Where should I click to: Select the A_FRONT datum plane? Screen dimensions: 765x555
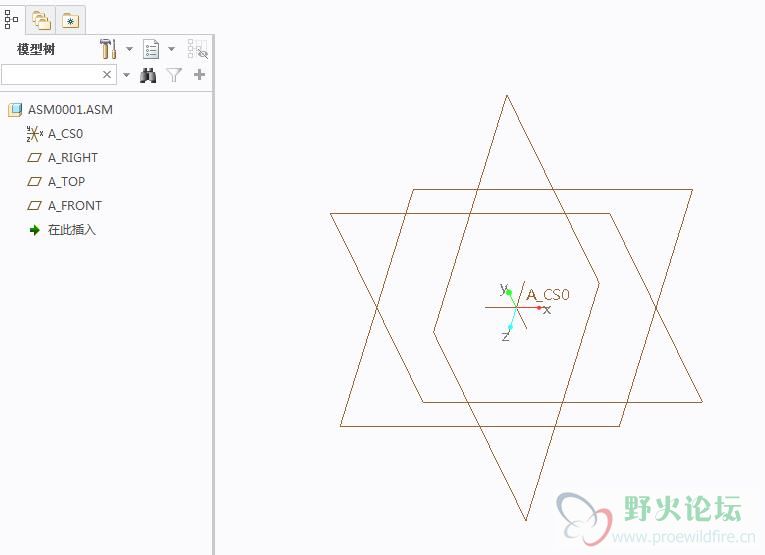click(75, 206)
